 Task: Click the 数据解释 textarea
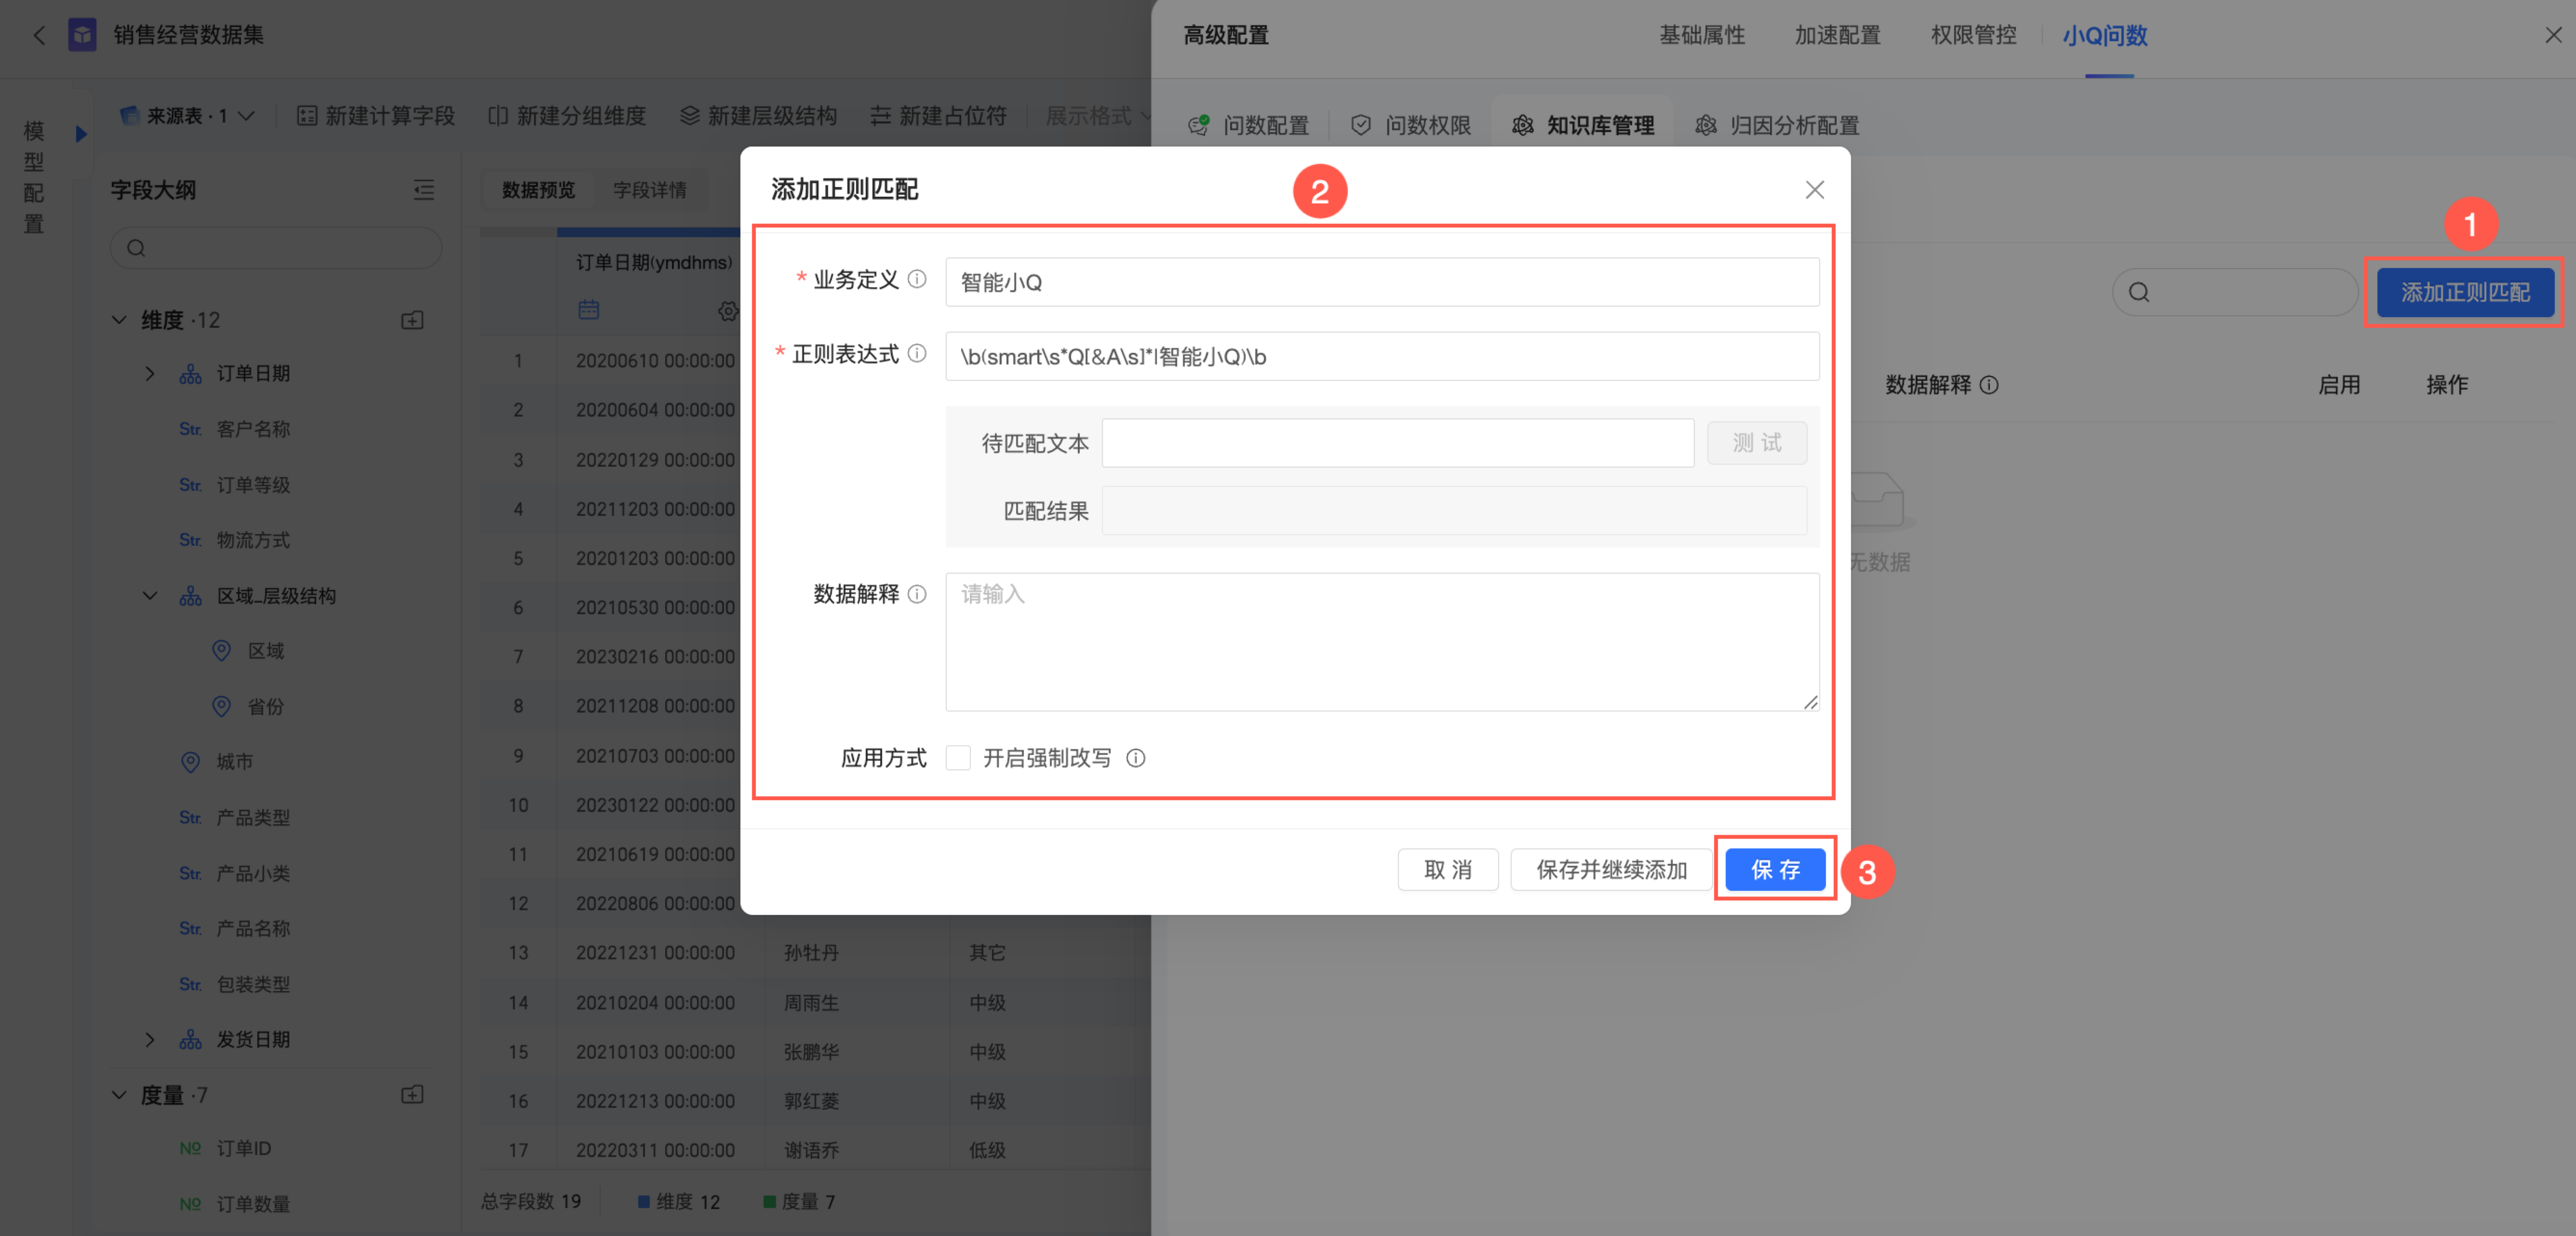click(x=1382, y=642)
